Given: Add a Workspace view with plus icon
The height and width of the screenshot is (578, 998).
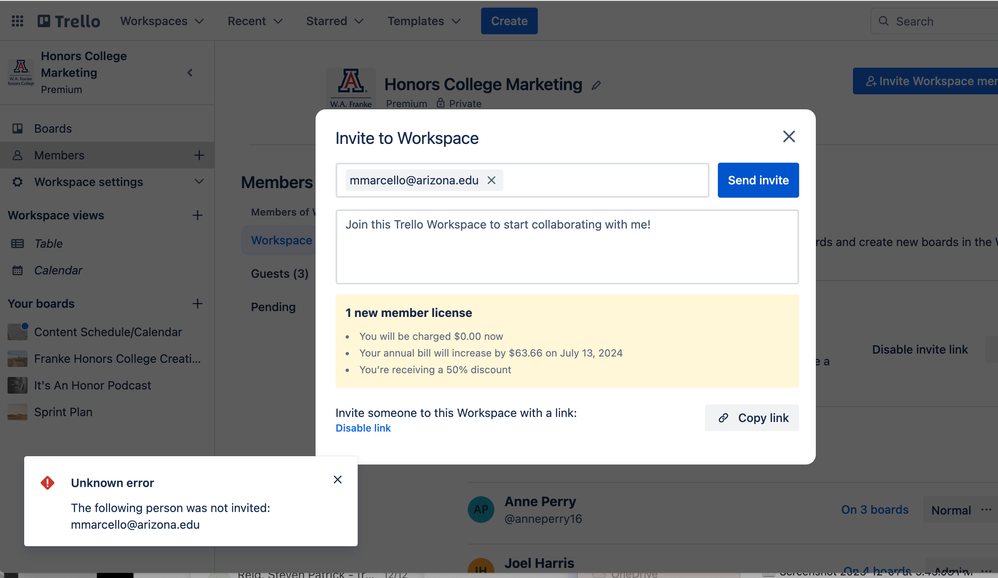Looking at the screenshot, I should pos(198,215).
